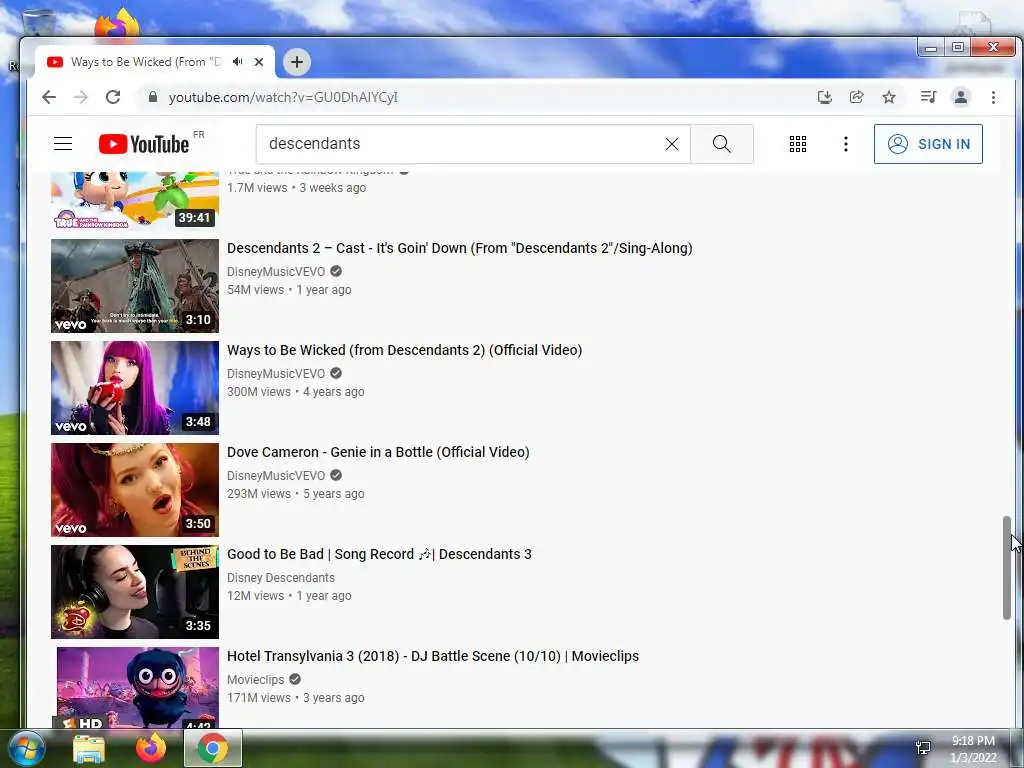Visit the Disney Descendants channel
The image size is (1024, 768).
coord(281,577)
